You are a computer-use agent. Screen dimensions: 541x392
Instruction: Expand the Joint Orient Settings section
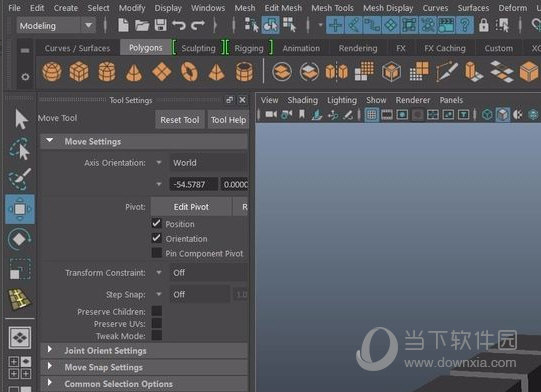pos(50,349)
